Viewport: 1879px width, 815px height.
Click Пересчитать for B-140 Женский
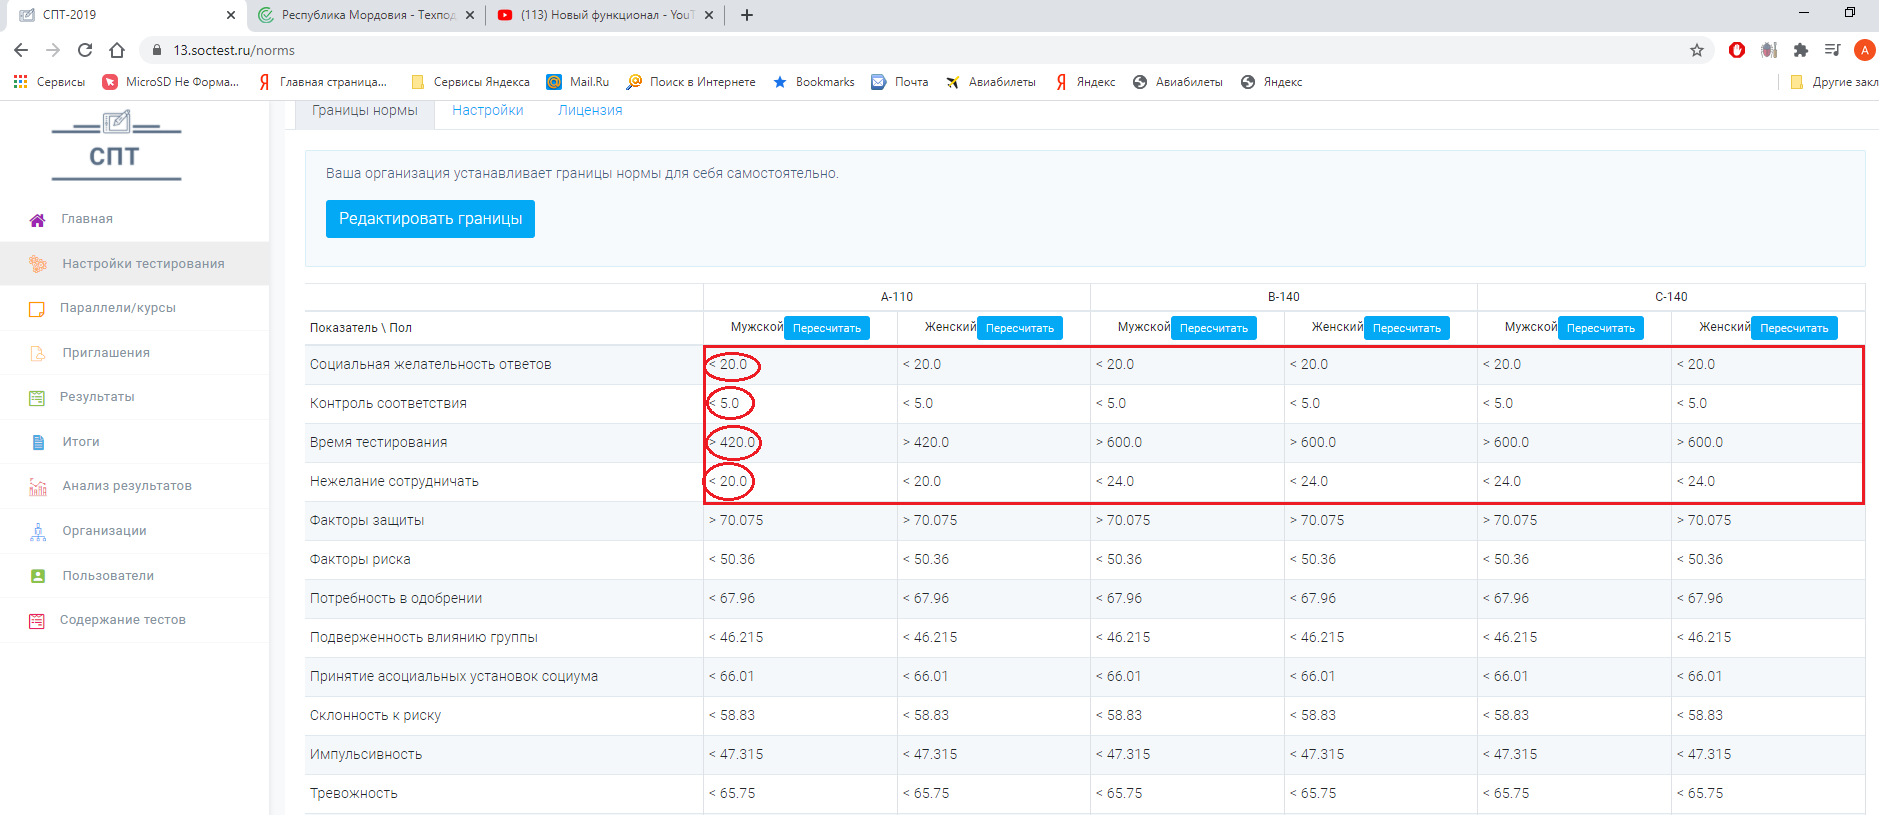[1407, 328]
